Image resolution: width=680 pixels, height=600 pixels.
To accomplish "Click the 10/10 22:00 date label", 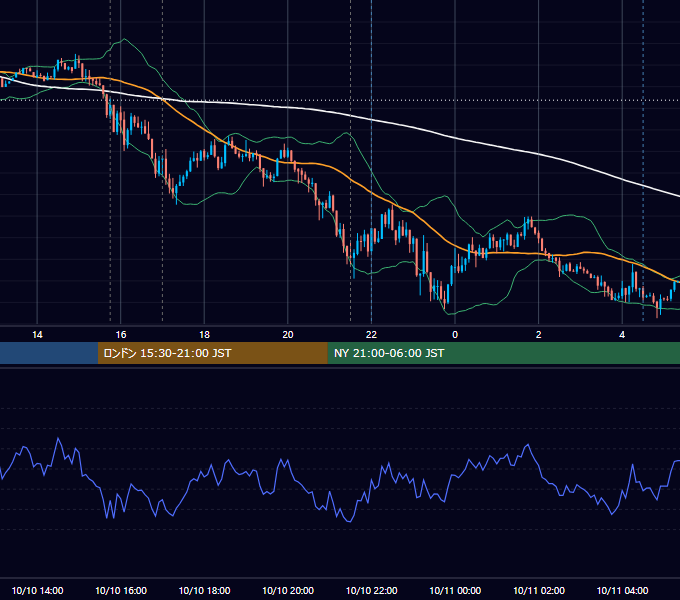I will click(x=372, y=590).
